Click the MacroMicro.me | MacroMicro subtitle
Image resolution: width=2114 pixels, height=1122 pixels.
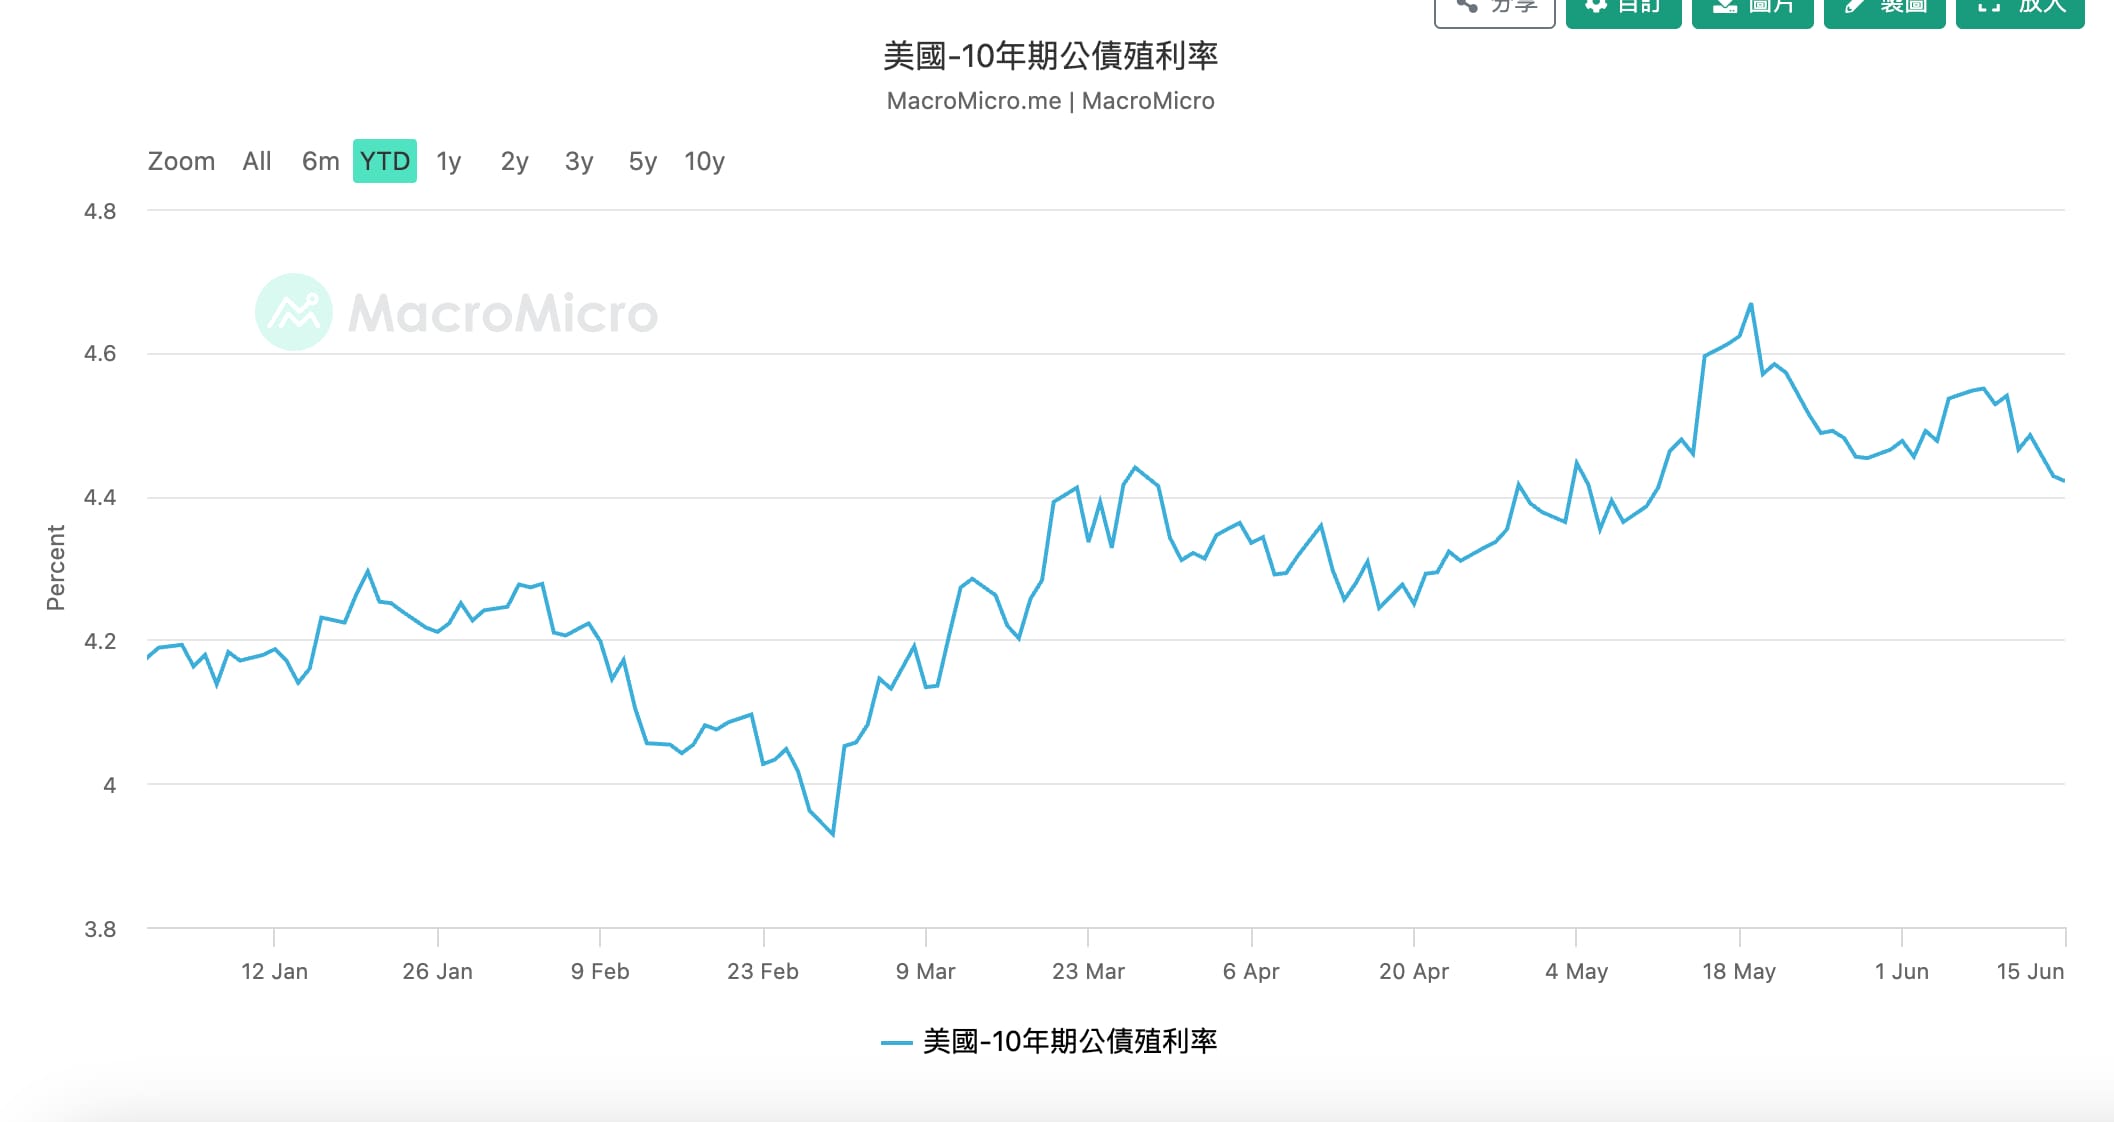click(1050, 101)
